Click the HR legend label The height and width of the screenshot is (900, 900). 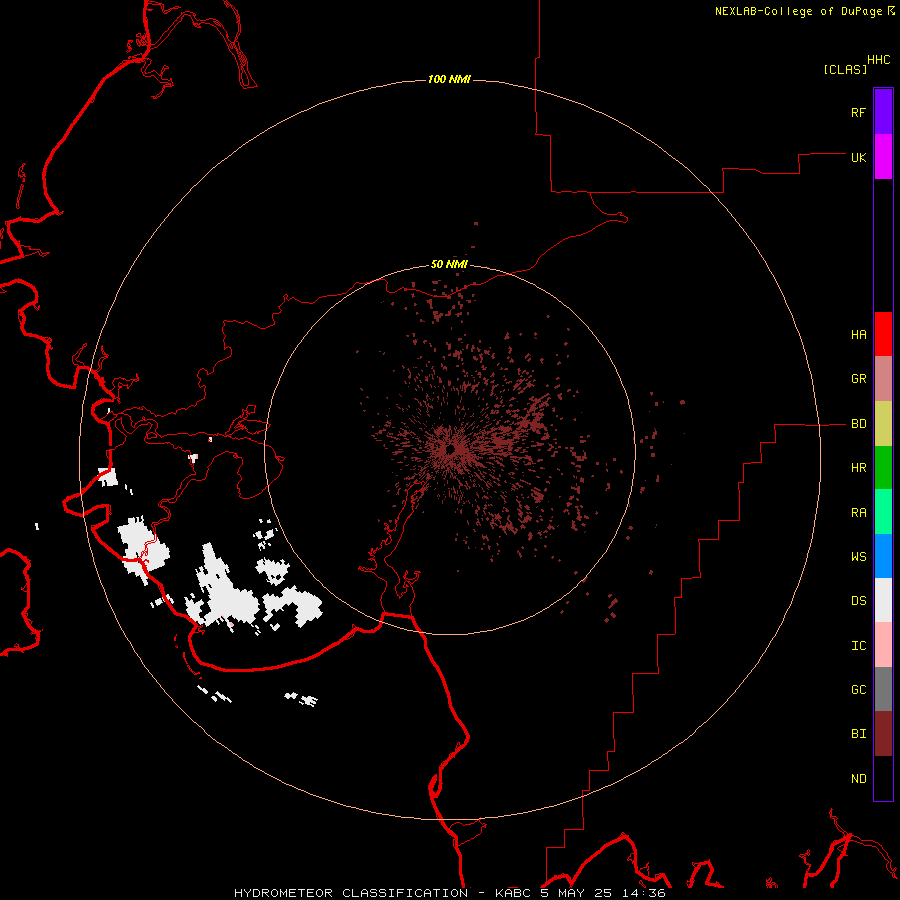tap(858, 468)
